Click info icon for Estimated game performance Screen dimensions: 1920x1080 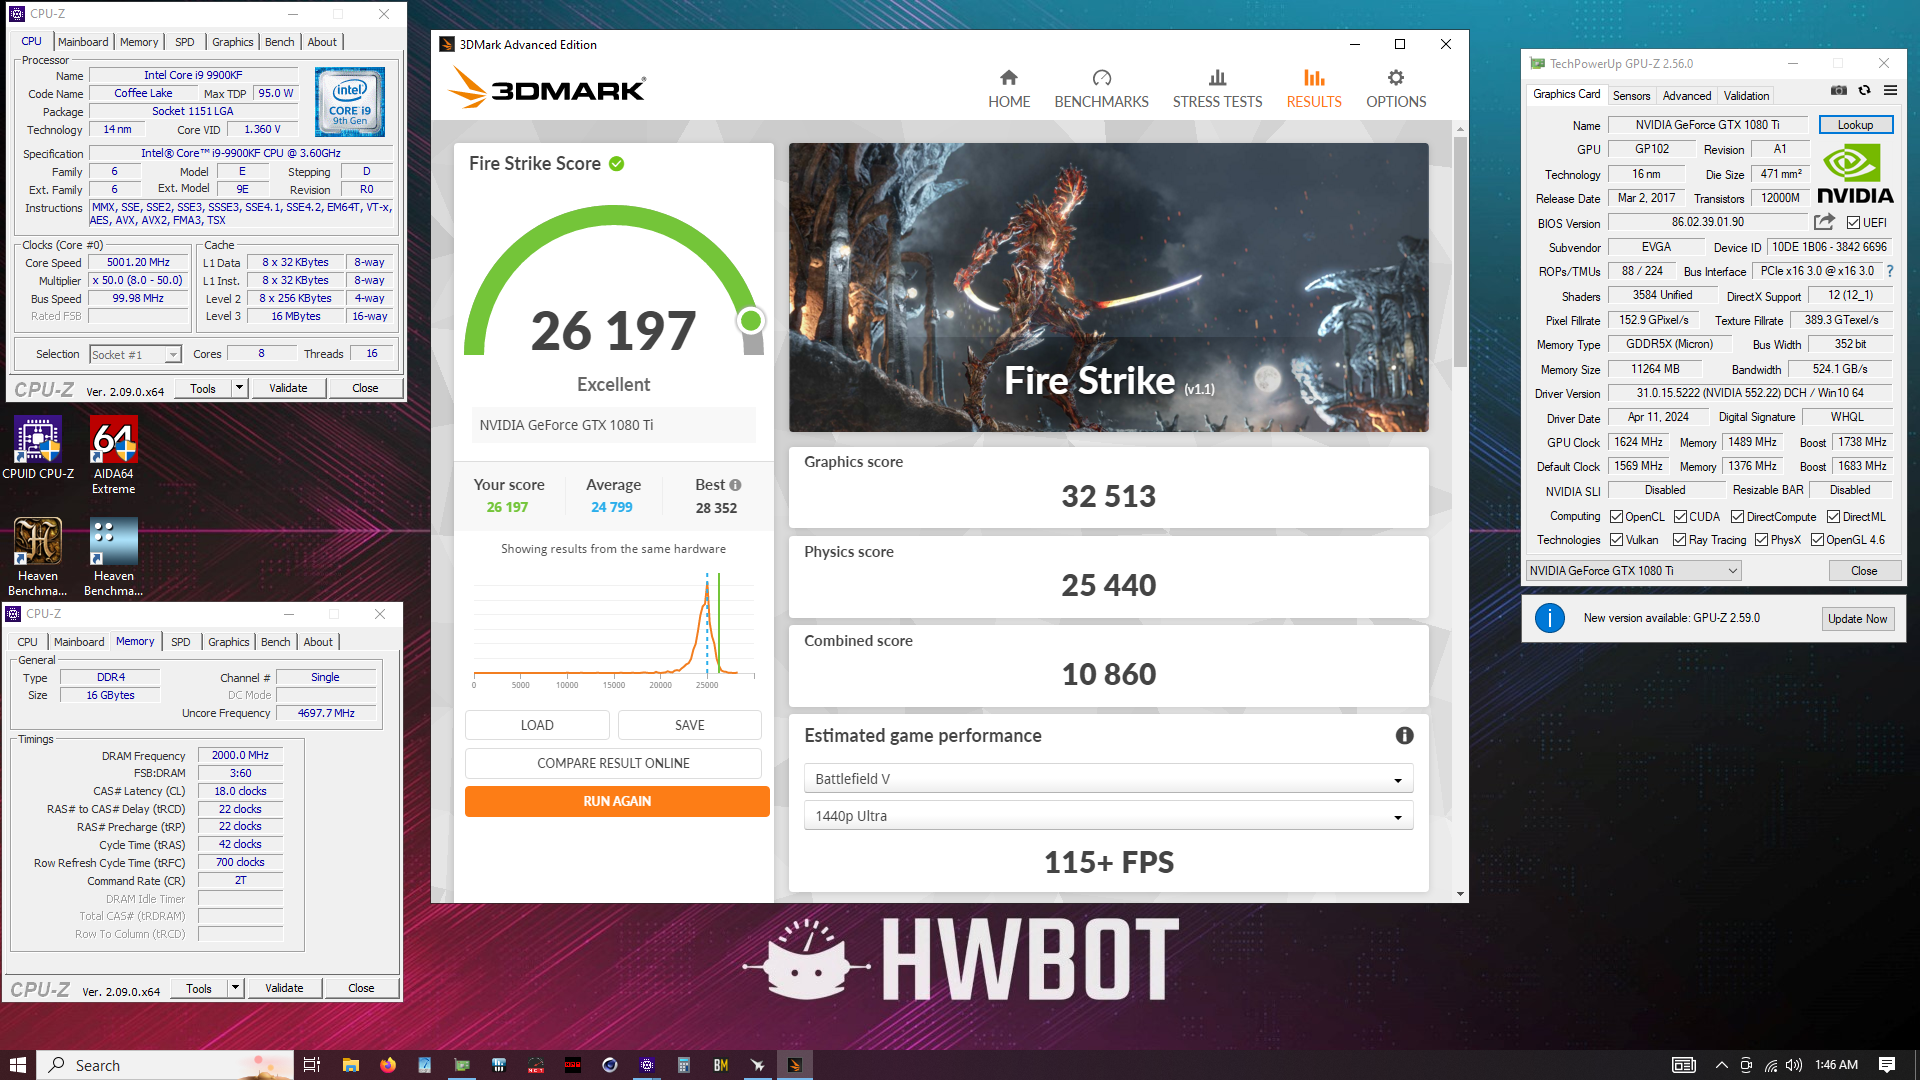(1404, 736)
